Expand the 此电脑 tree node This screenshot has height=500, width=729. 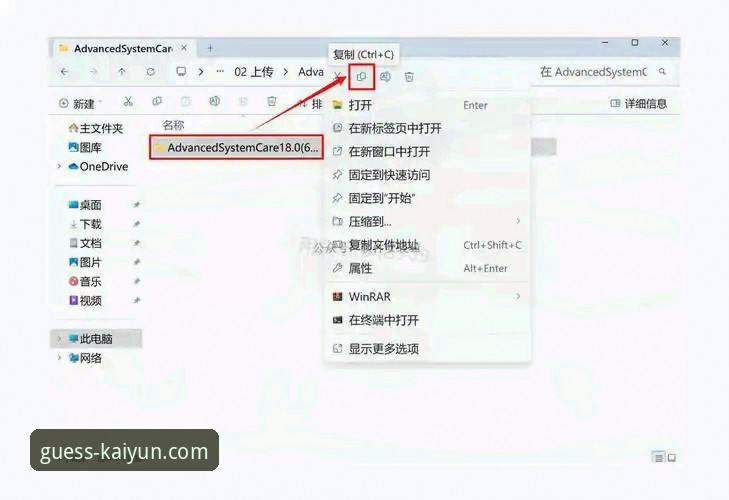(x=59, y=339)
